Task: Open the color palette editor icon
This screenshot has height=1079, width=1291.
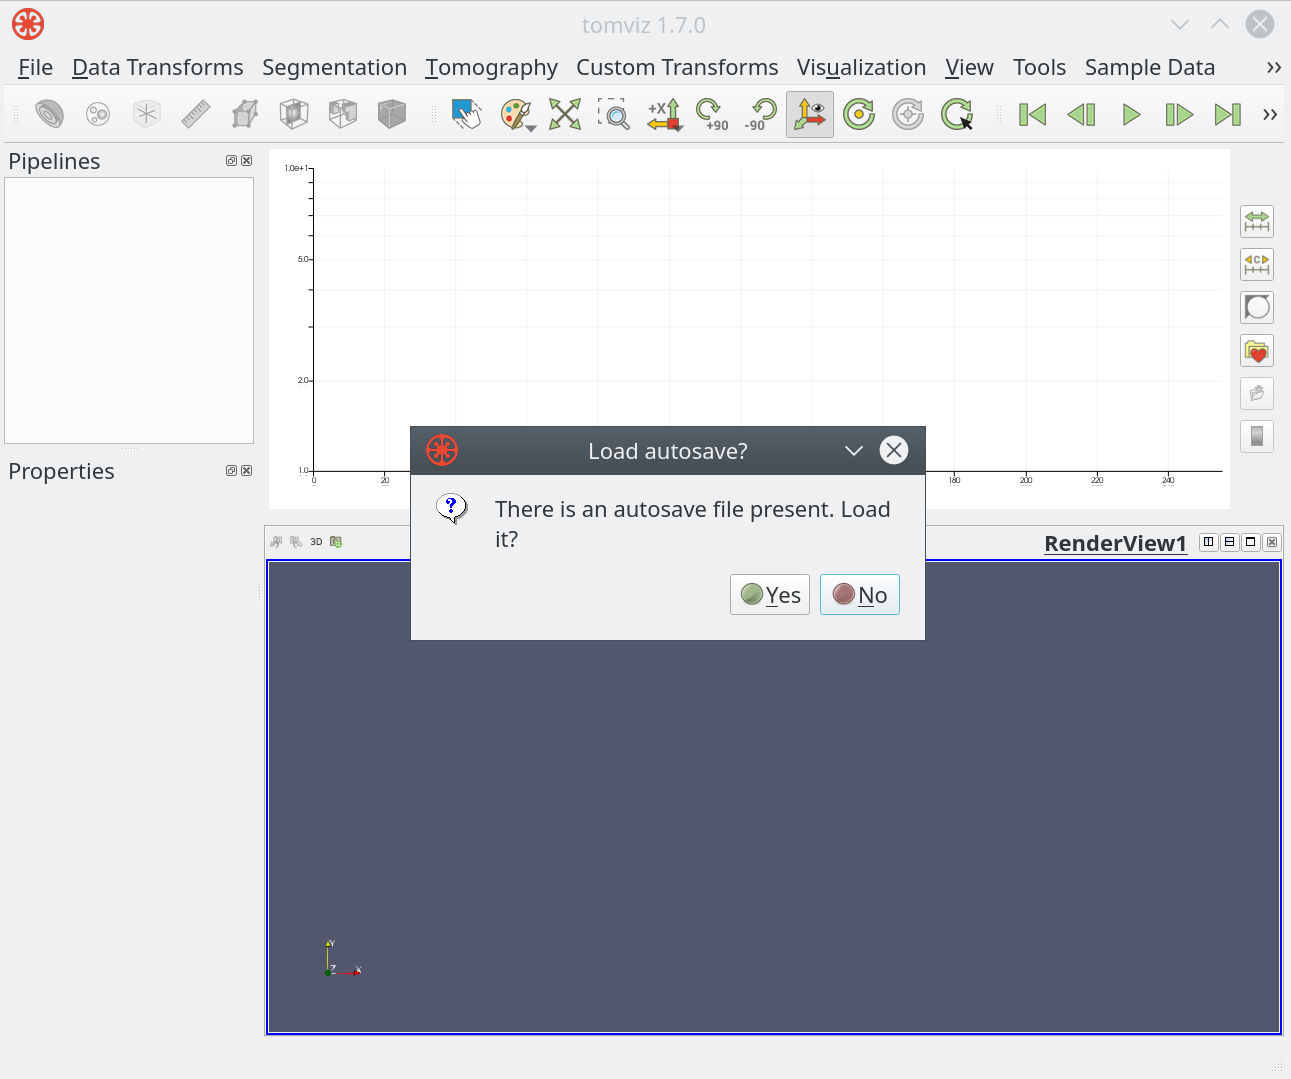Action: 513,114
